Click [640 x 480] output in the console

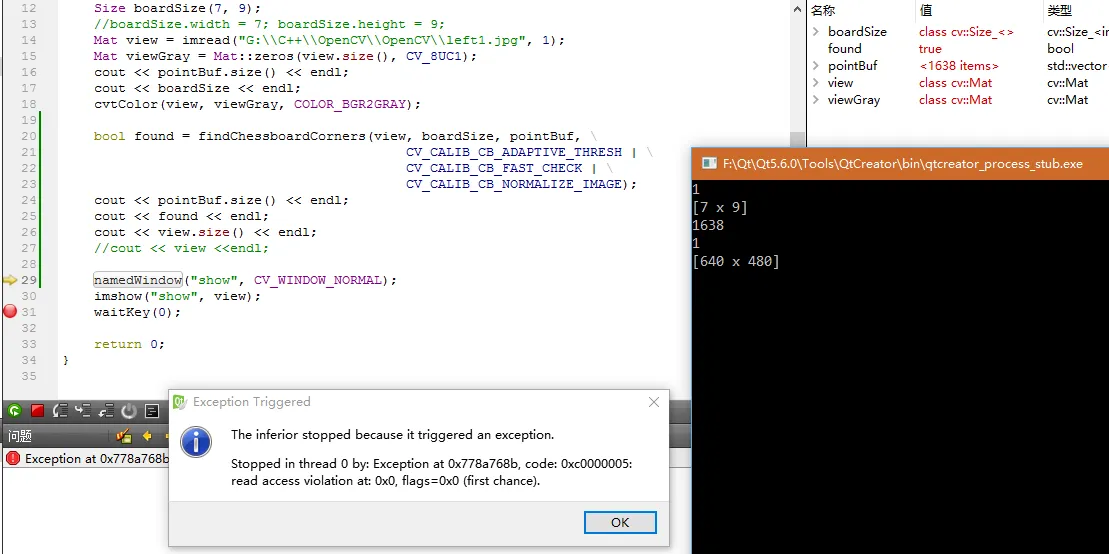click(x=736, y=262)
